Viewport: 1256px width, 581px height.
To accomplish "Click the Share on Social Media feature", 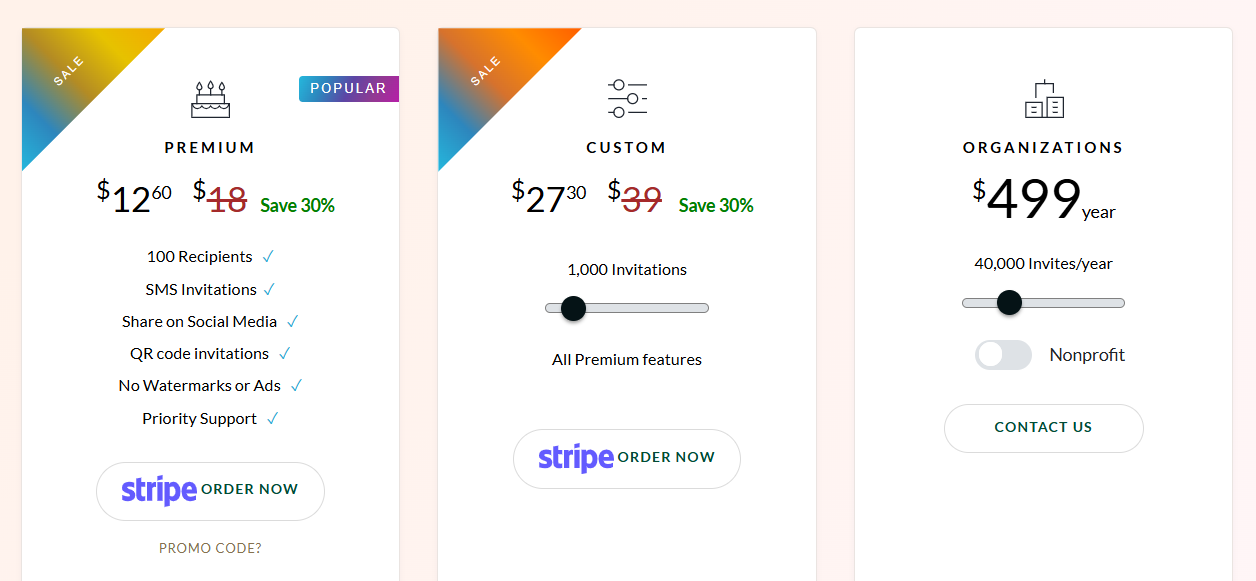I will 200,322.
